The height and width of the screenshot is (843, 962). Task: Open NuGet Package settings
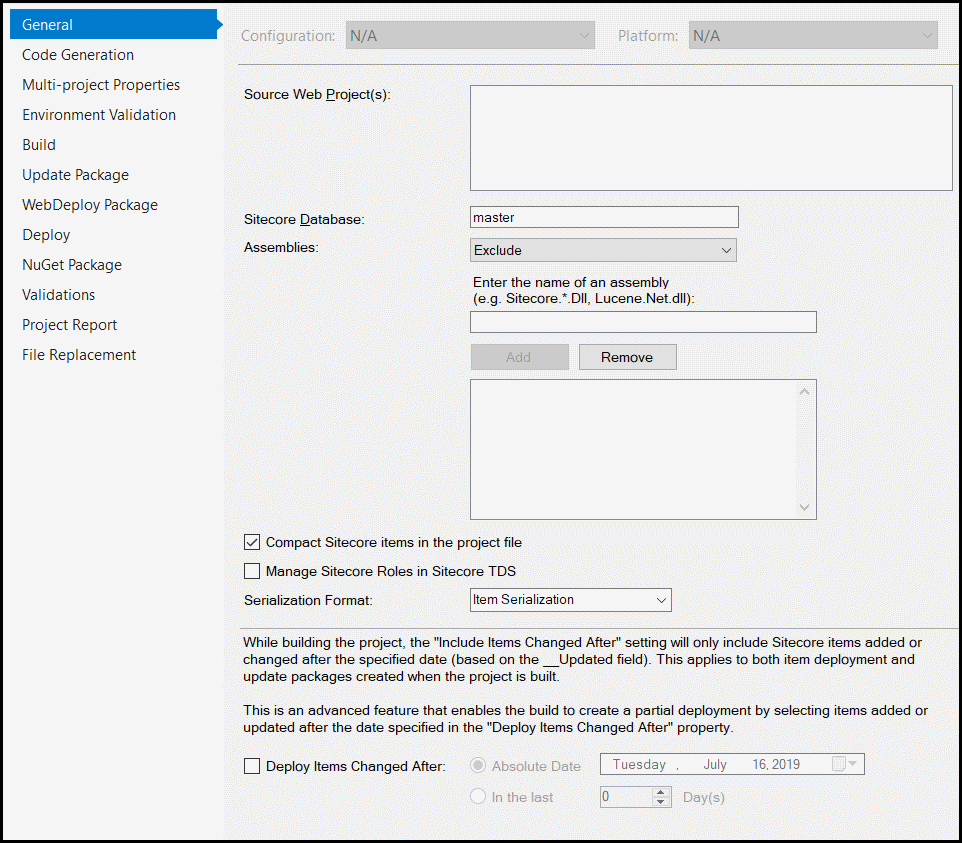click(x=72, y=265)
